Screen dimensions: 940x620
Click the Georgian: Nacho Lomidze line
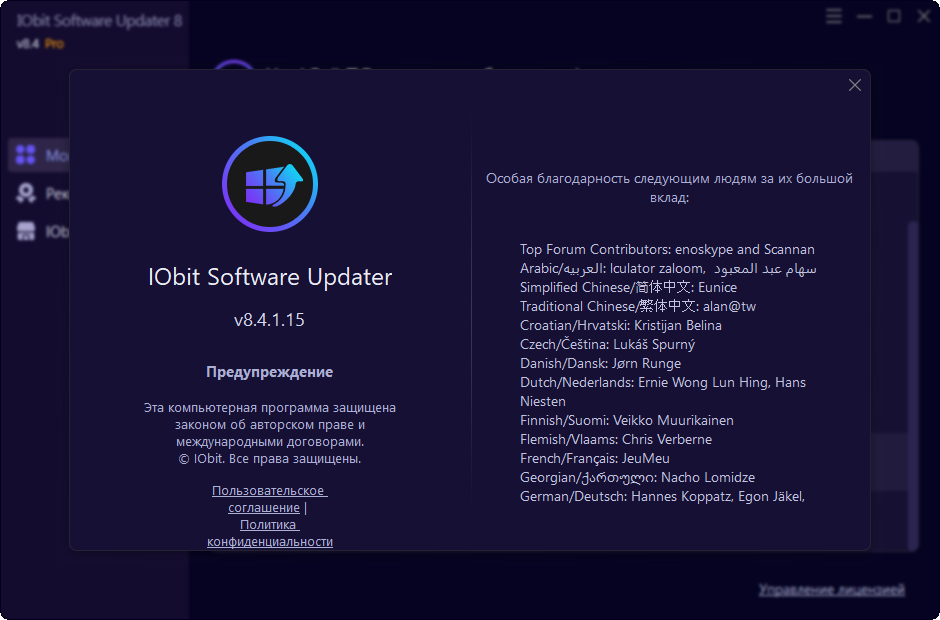(637, 478)
